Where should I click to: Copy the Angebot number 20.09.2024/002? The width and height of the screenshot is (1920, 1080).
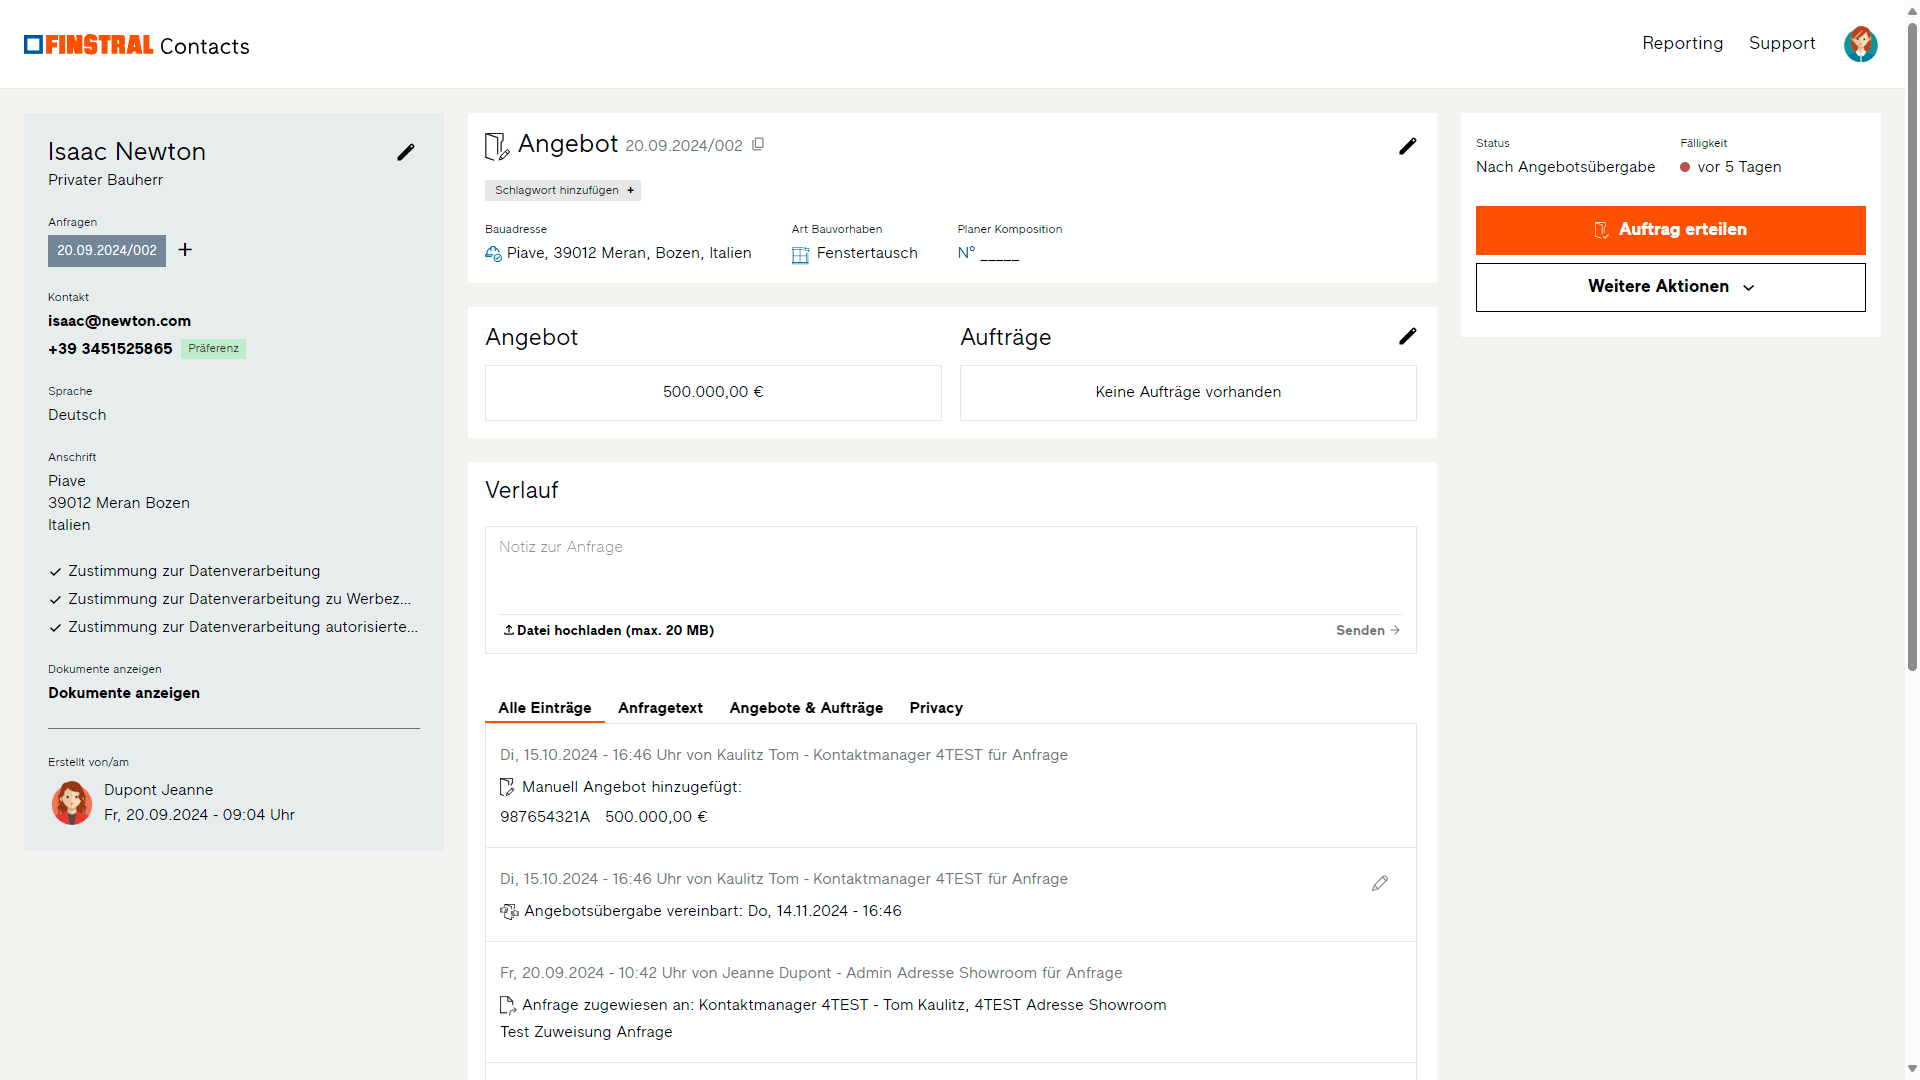tap(758, 145)
